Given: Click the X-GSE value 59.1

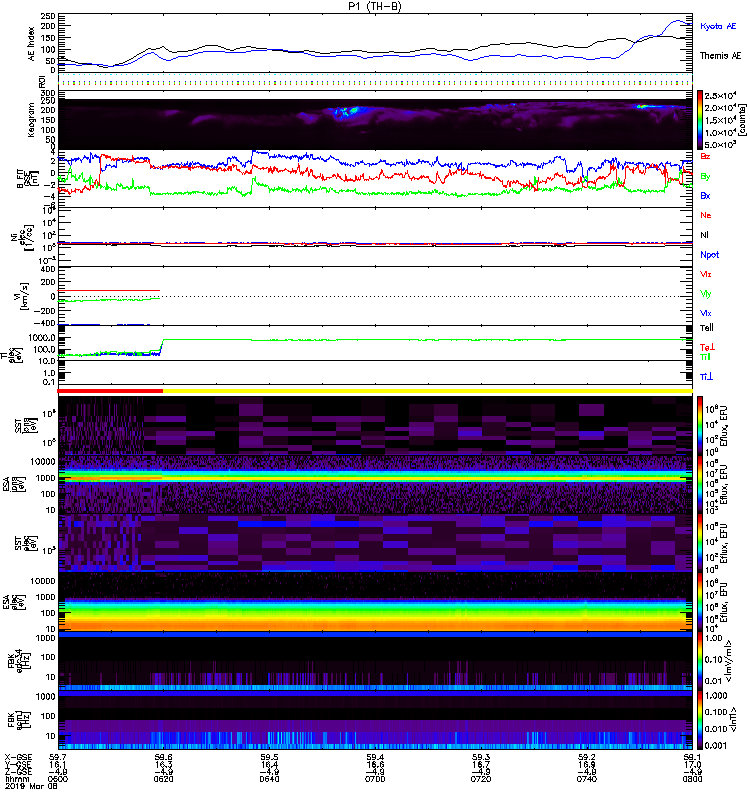Looking at the screenshot, I should (x=692, y=758).
